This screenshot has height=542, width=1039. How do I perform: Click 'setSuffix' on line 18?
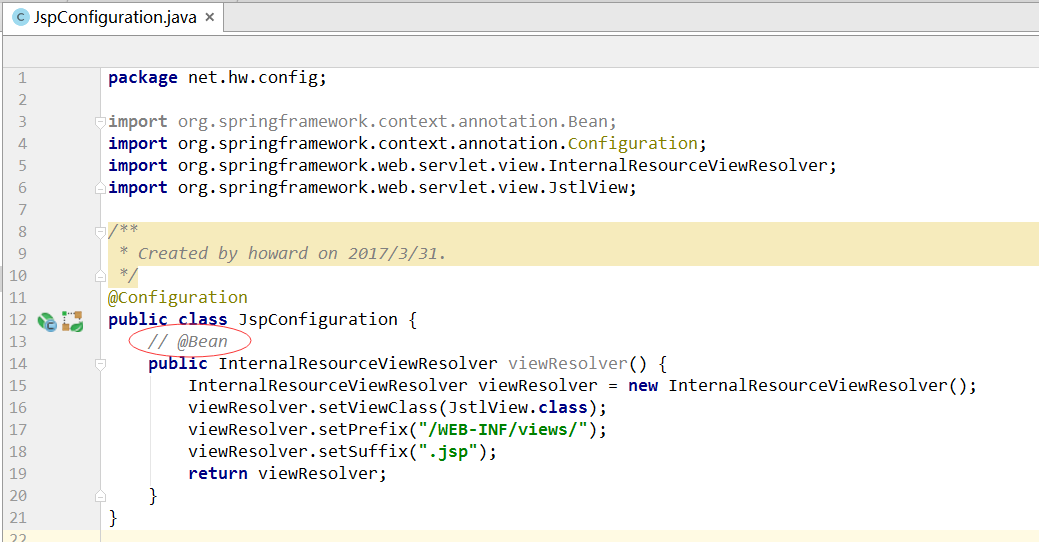coord(362,451)
